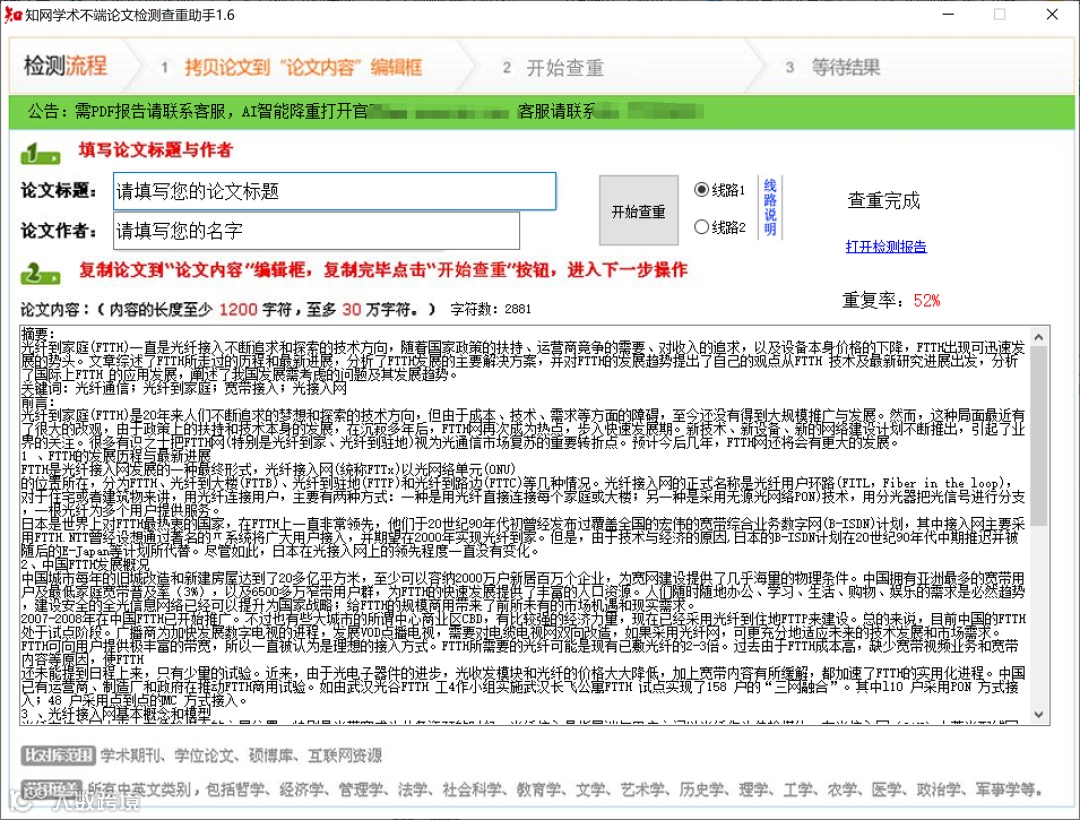Select the 线路2 radio option

click(x=720, y=227)
